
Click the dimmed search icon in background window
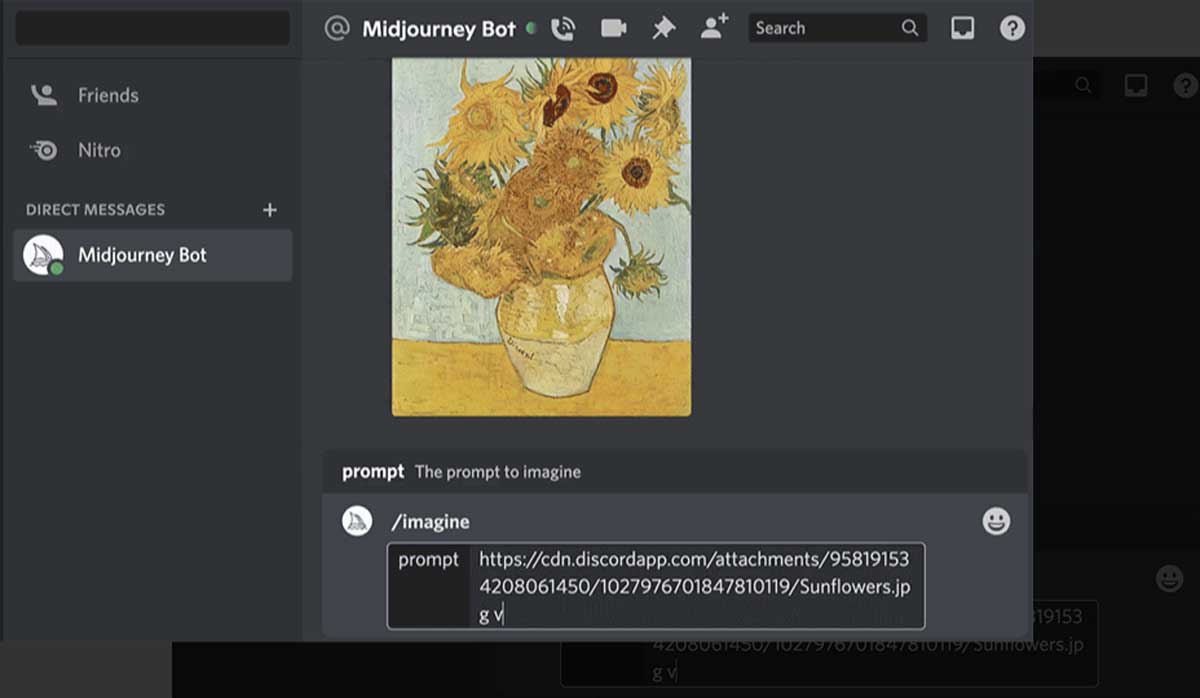1084,86
